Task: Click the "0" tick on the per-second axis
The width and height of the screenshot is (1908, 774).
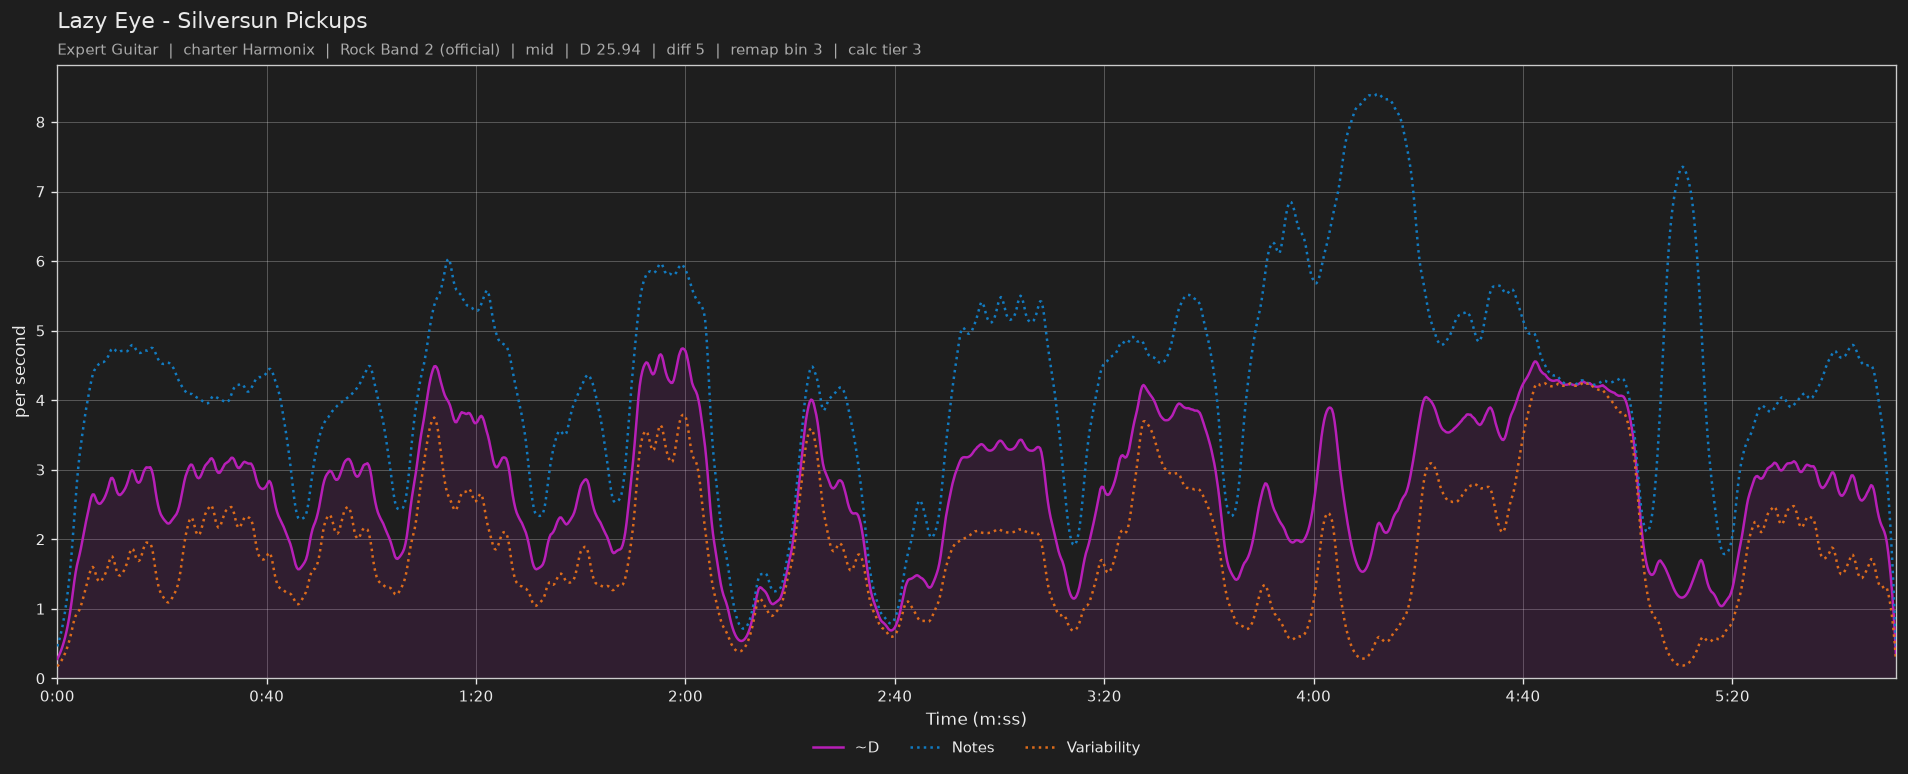Action: [x=41, y=679]
